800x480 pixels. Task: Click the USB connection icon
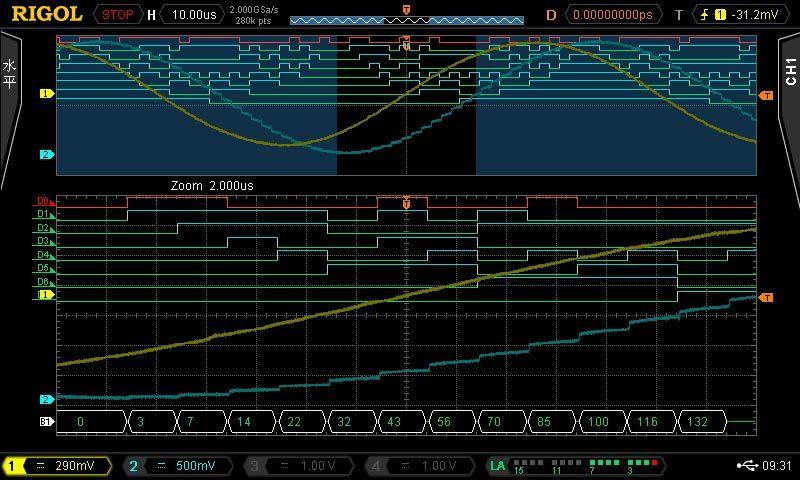point(746,466)
